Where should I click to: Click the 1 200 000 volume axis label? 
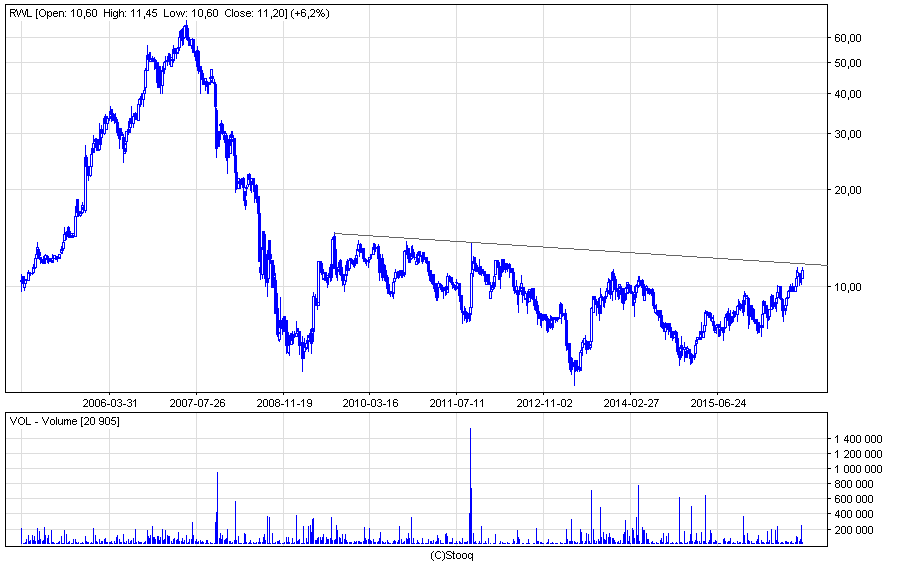(x=858, y=455)
